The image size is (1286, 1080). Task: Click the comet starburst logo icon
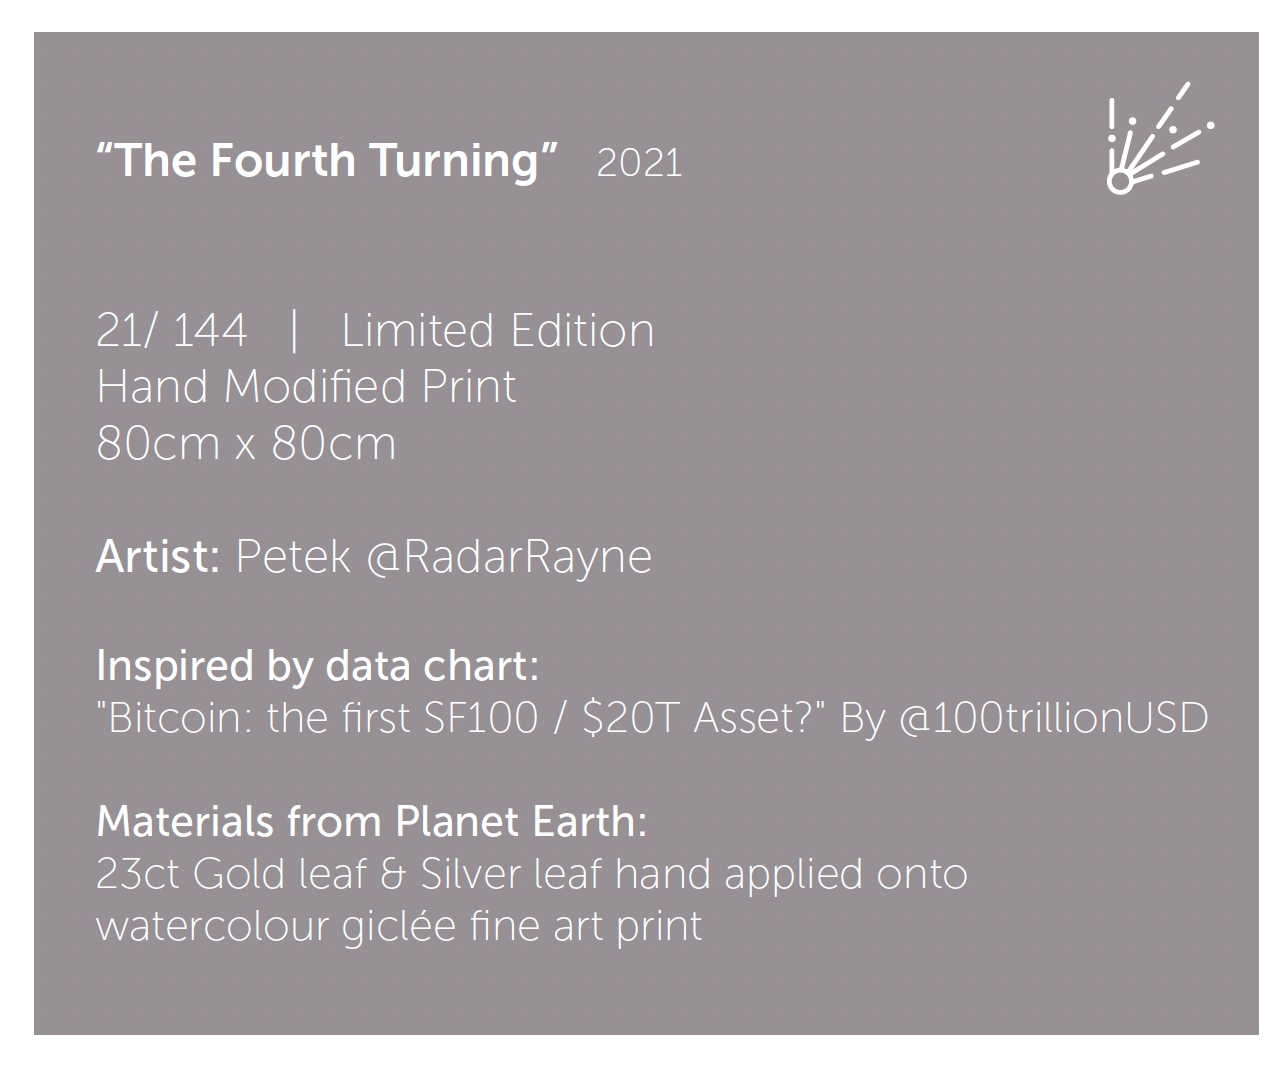click(x=1161, y=138)
